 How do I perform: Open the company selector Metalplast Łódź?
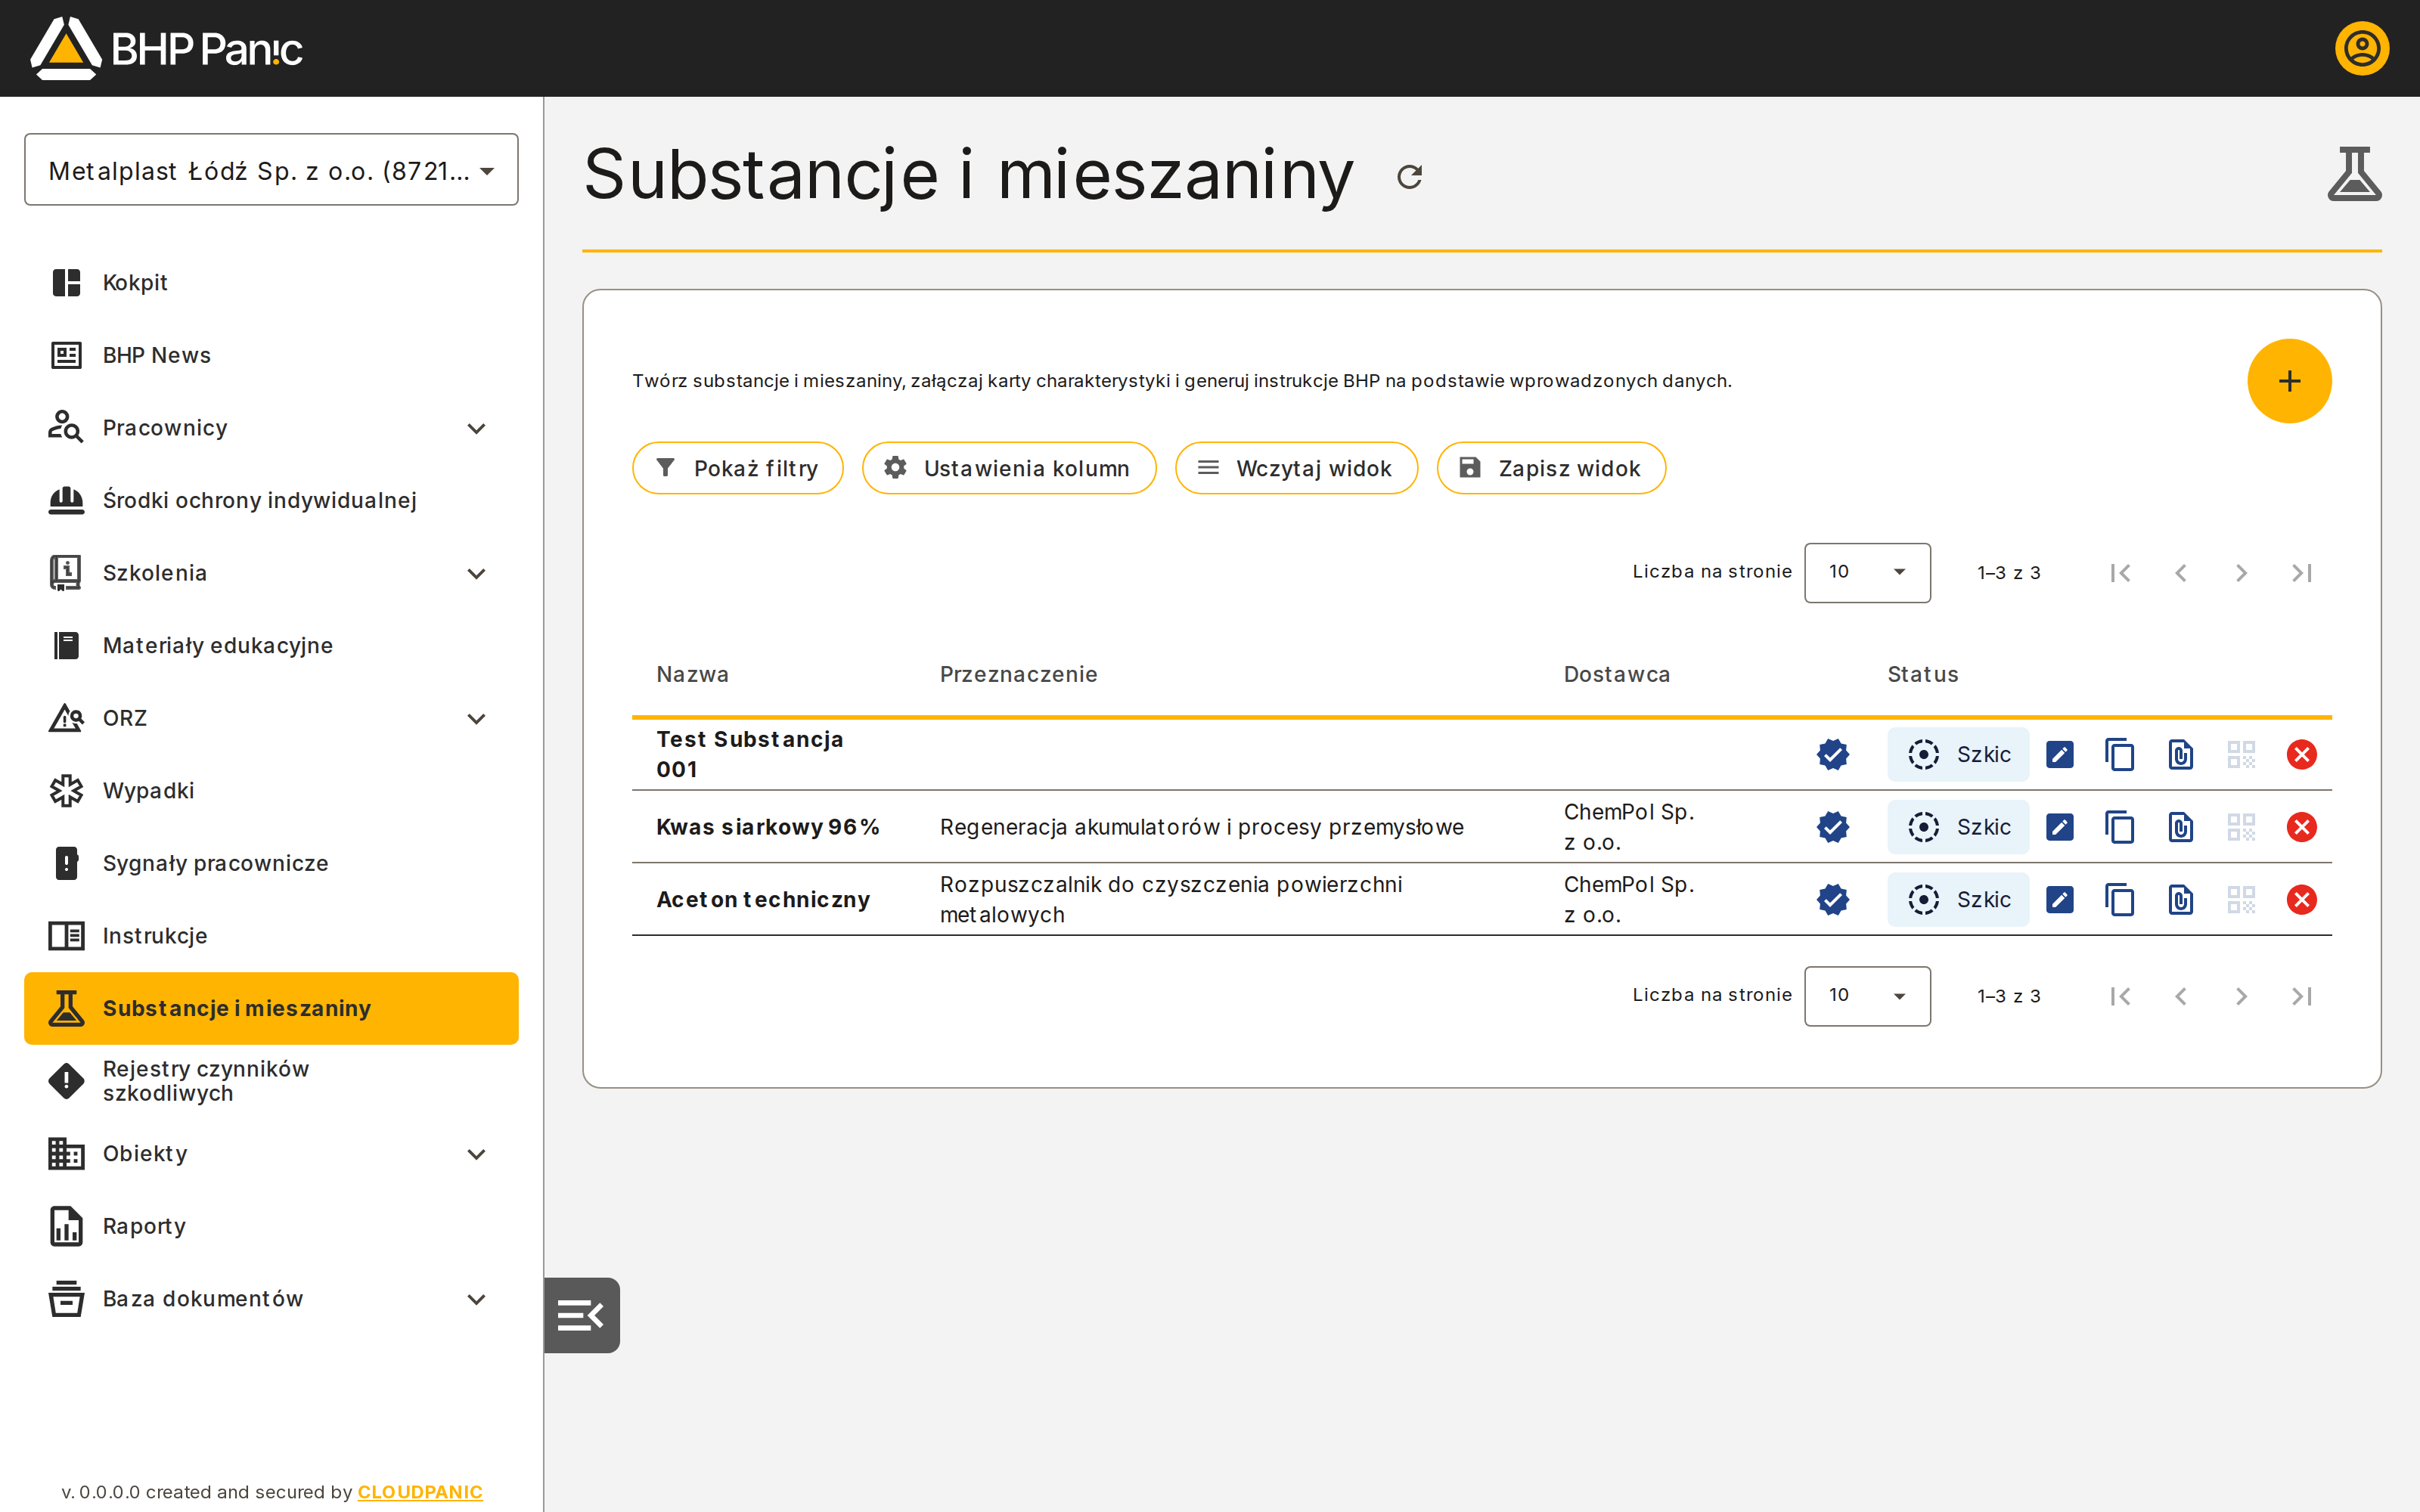pyautogui.click(x=271, y=170)
